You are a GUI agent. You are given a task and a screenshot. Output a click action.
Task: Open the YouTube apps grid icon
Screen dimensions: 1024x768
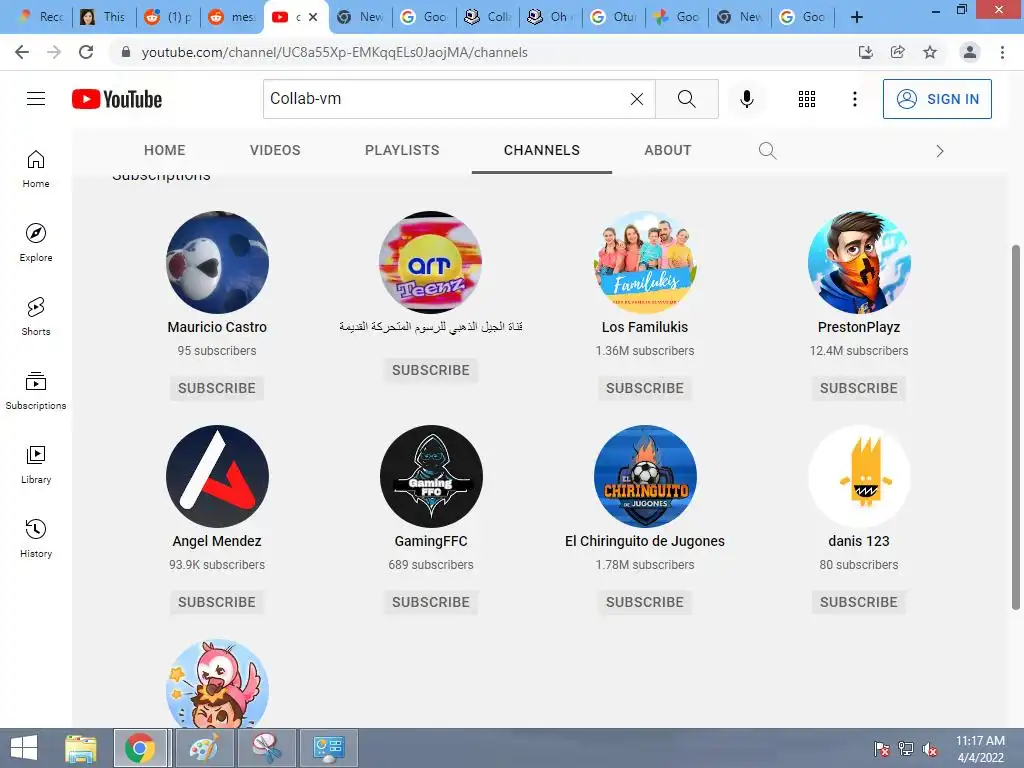807,99
